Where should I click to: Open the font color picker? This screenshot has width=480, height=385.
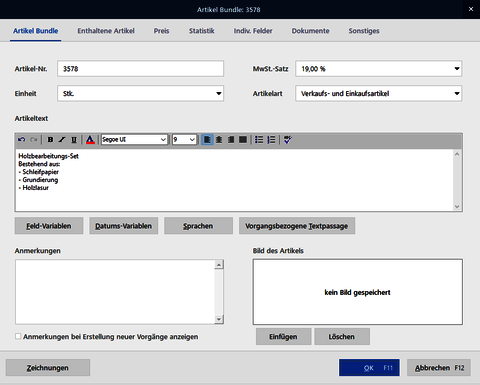90,140
